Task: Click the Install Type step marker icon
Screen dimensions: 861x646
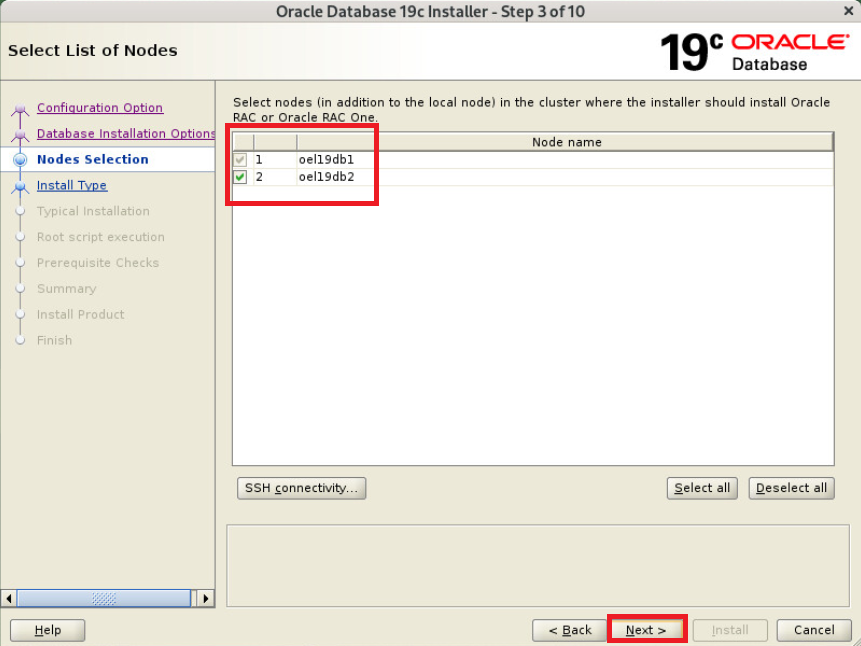Action: (x=20, y=187)
